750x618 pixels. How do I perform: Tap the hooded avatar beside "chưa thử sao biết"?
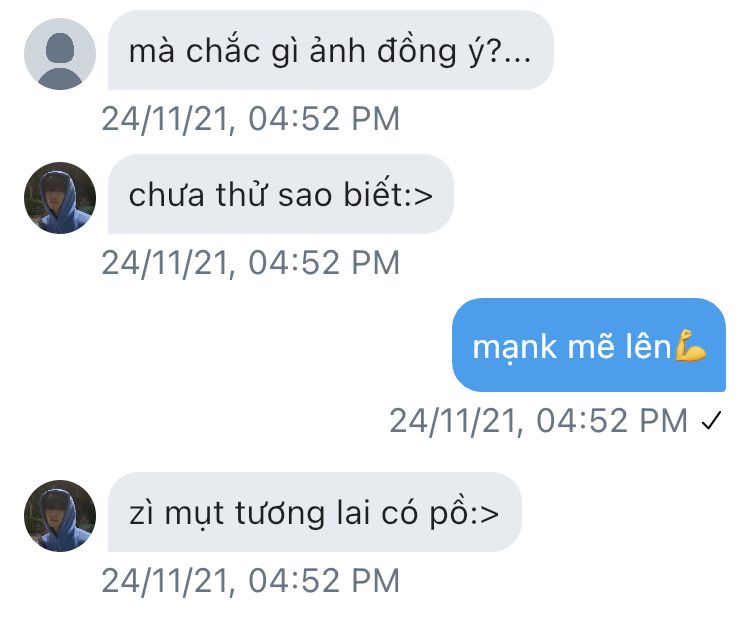pos(60,198)
